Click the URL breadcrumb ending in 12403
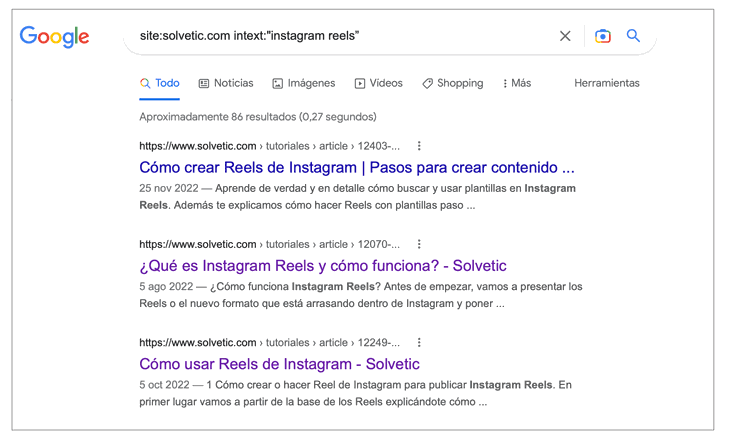Image resolution: width=730 pixels, height=447 pixels. click(x=269, y=146)
